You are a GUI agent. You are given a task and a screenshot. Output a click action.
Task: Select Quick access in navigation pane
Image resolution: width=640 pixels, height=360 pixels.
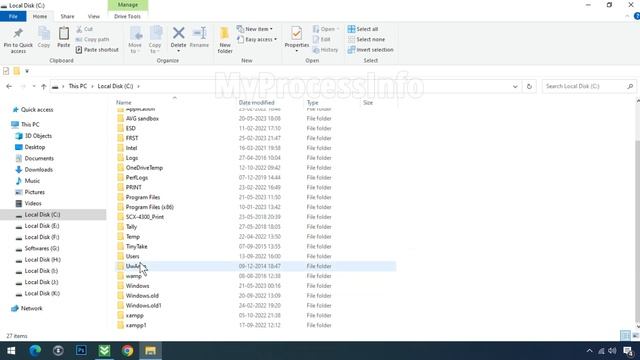37,109
